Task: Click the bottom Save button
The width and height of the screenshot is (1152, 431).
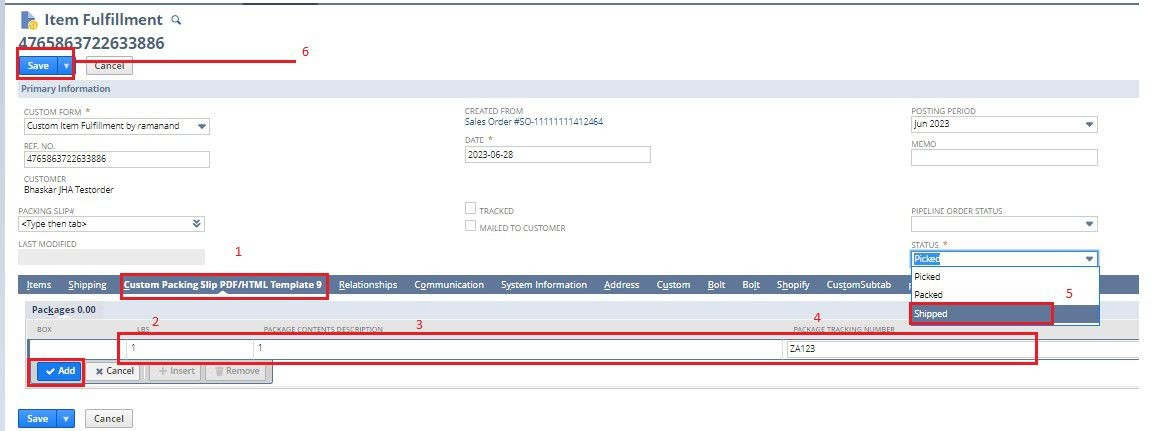Action: 37,419
